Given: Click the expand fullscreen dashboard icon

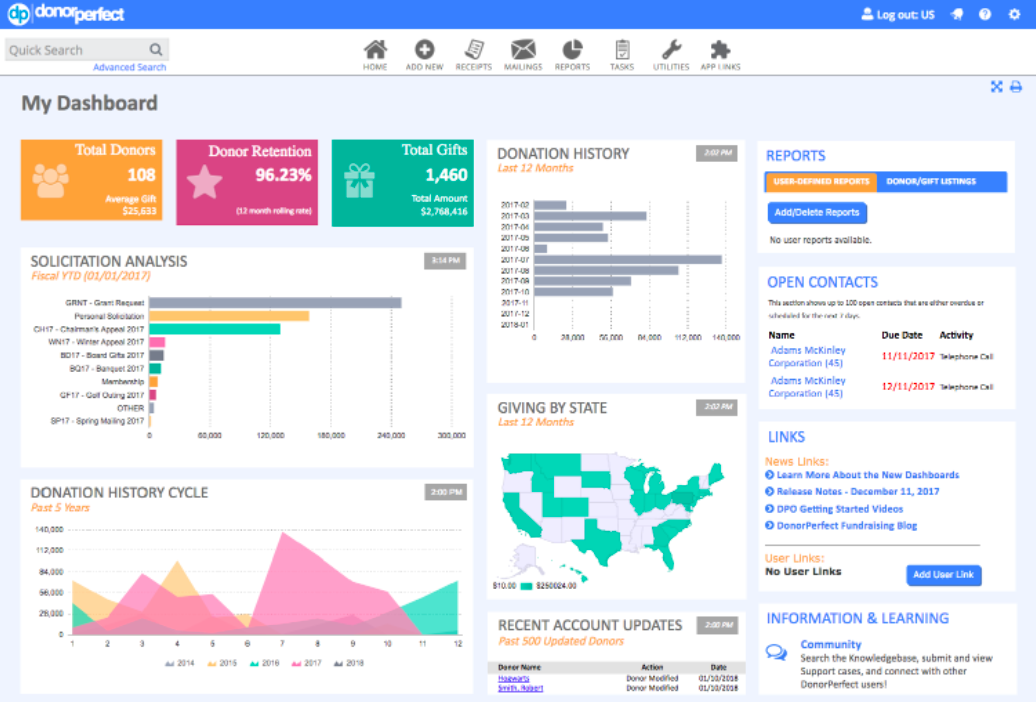Looking at the screenshot, I should click(996, 87).
